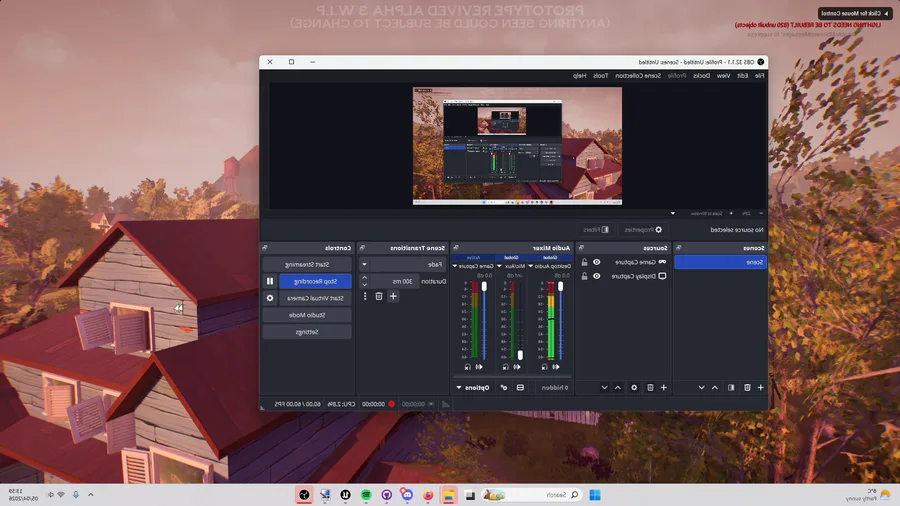The width and height of the screenshot is (900, 506).
Task: Toggle monitoring headphones for Game Capture audio
Action: click(467, 367)
